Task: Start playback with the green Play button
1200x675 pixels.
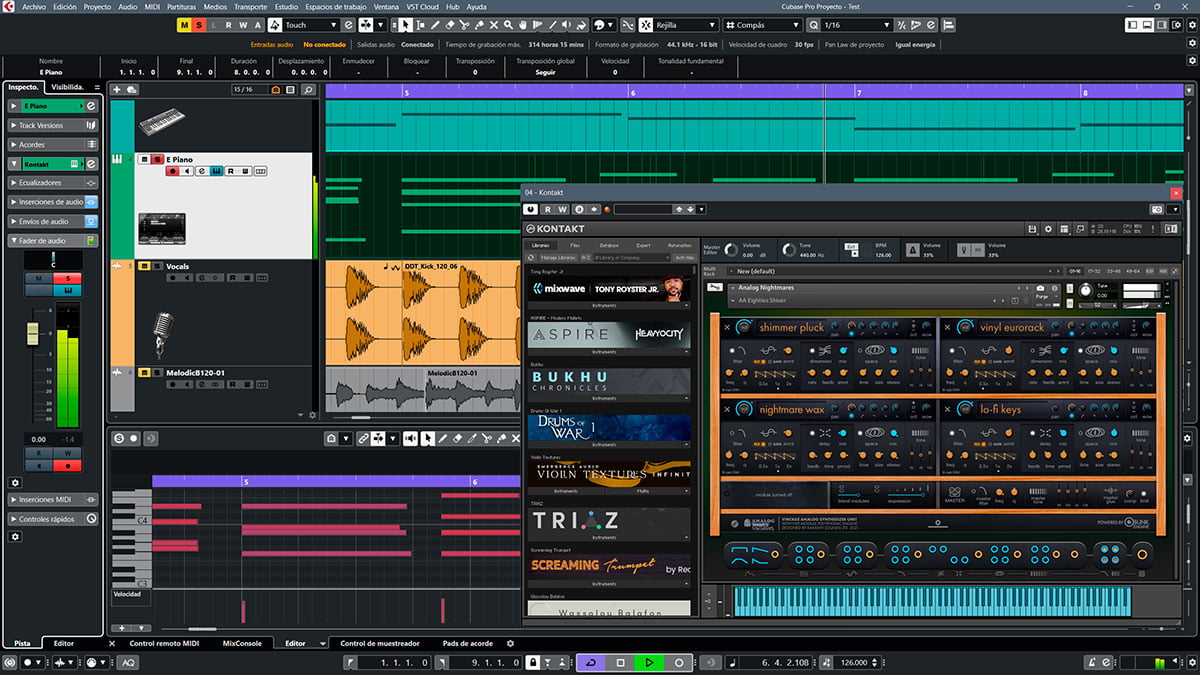Action: 649,662
